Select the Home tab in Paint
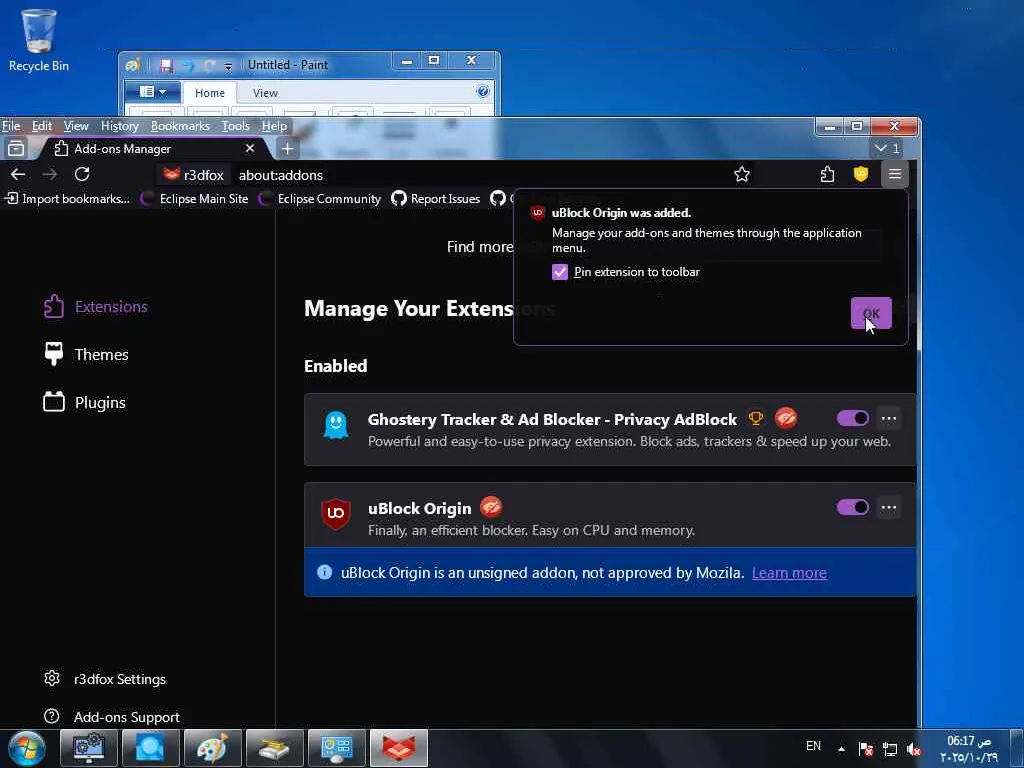Viewport: 1024px width, 768px height. pyautogui.click(x=210, y=93)
